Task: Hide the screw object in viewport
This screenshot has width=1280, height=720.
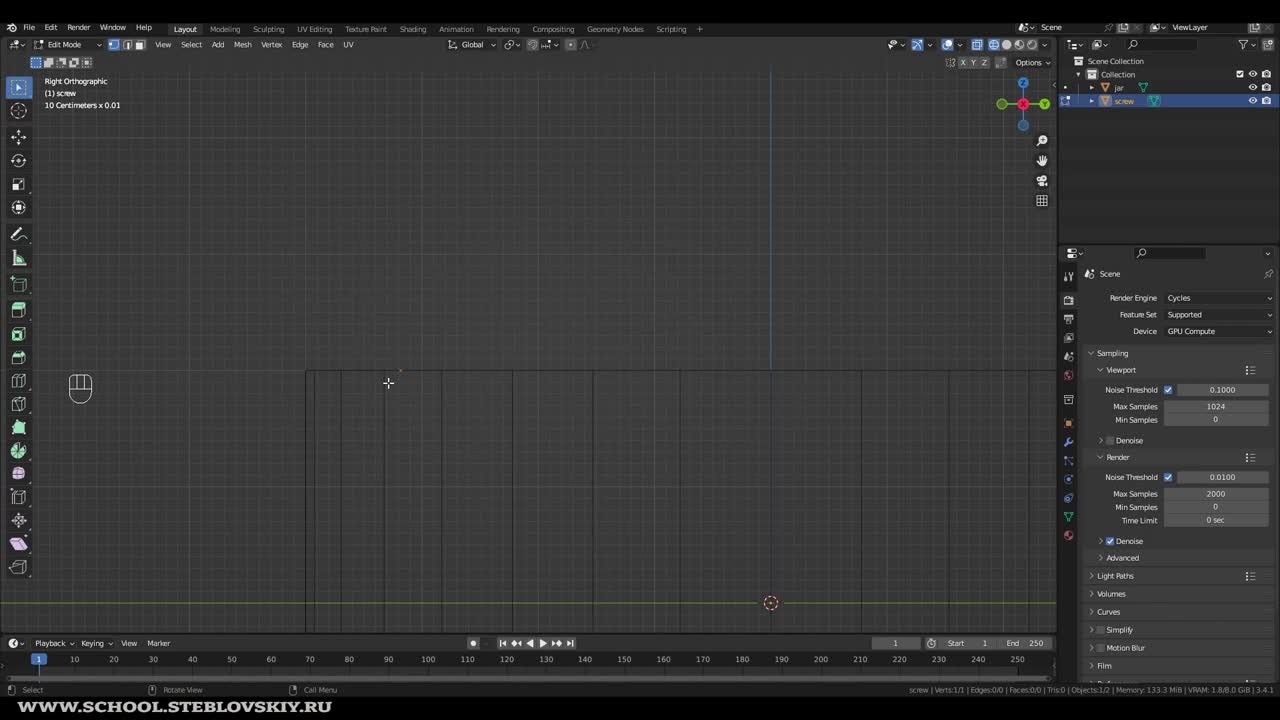Action: pyautogui.click(x=1252, y=101)
